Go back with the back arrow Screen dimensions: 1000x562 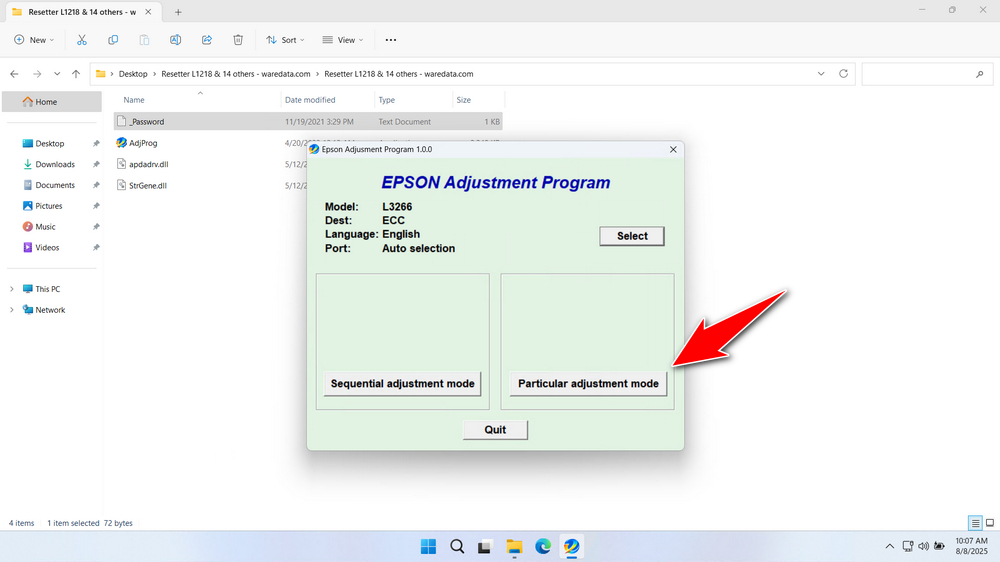pyautogui.click(x=15, y=74)
